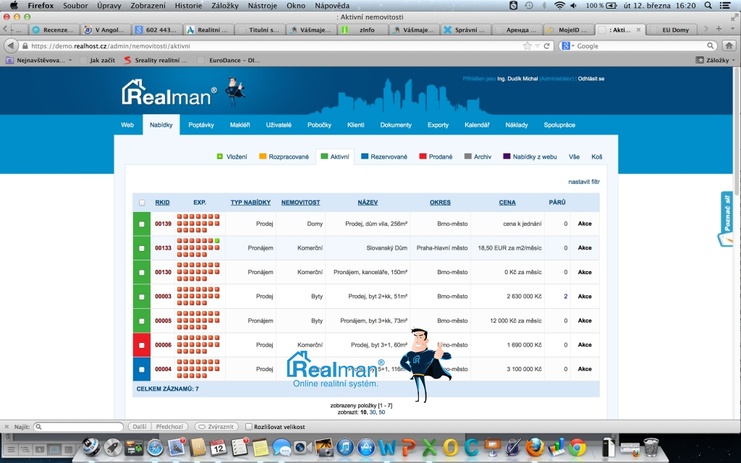Image resolution: width=741 pixels, height=463 pixels.
Task: Toggle the select-all checkbox in the table header
Action: (x=141, y=202)
